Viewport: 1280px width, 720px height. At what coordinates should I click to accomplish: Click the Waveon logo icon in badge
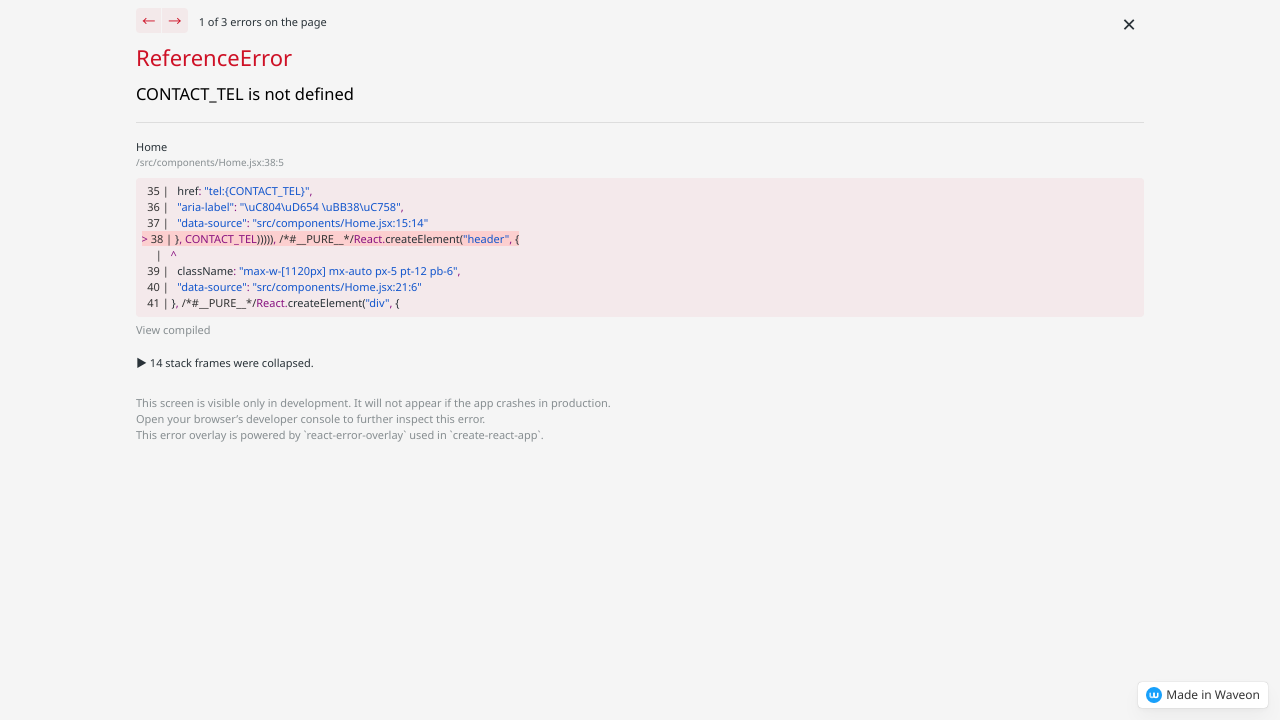click(1154, 695)
